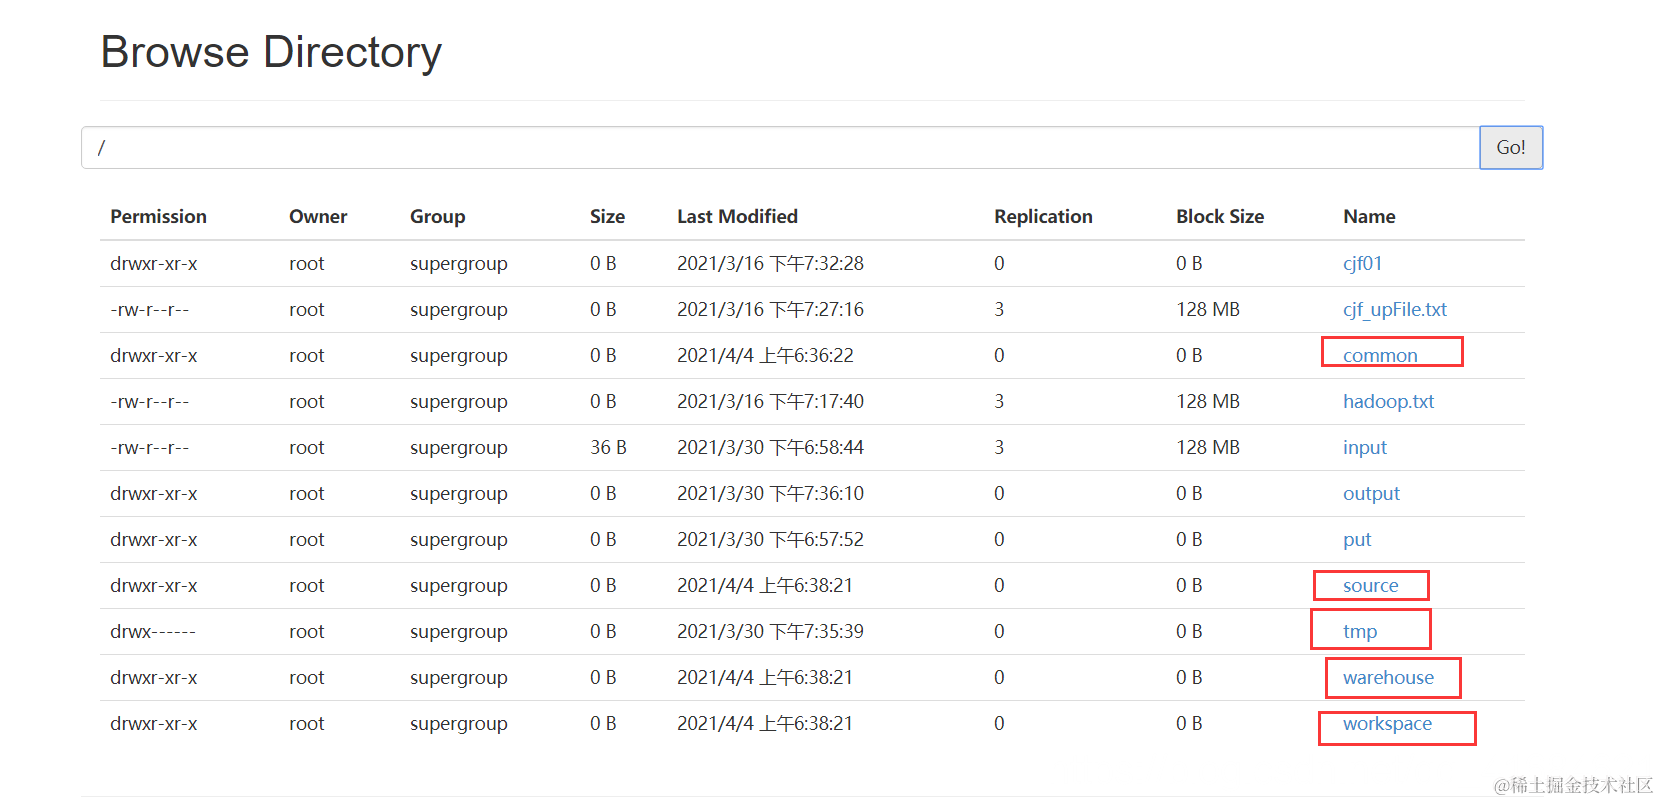
Task: Open the warehouse directory link
Action: pos(1388,677)
